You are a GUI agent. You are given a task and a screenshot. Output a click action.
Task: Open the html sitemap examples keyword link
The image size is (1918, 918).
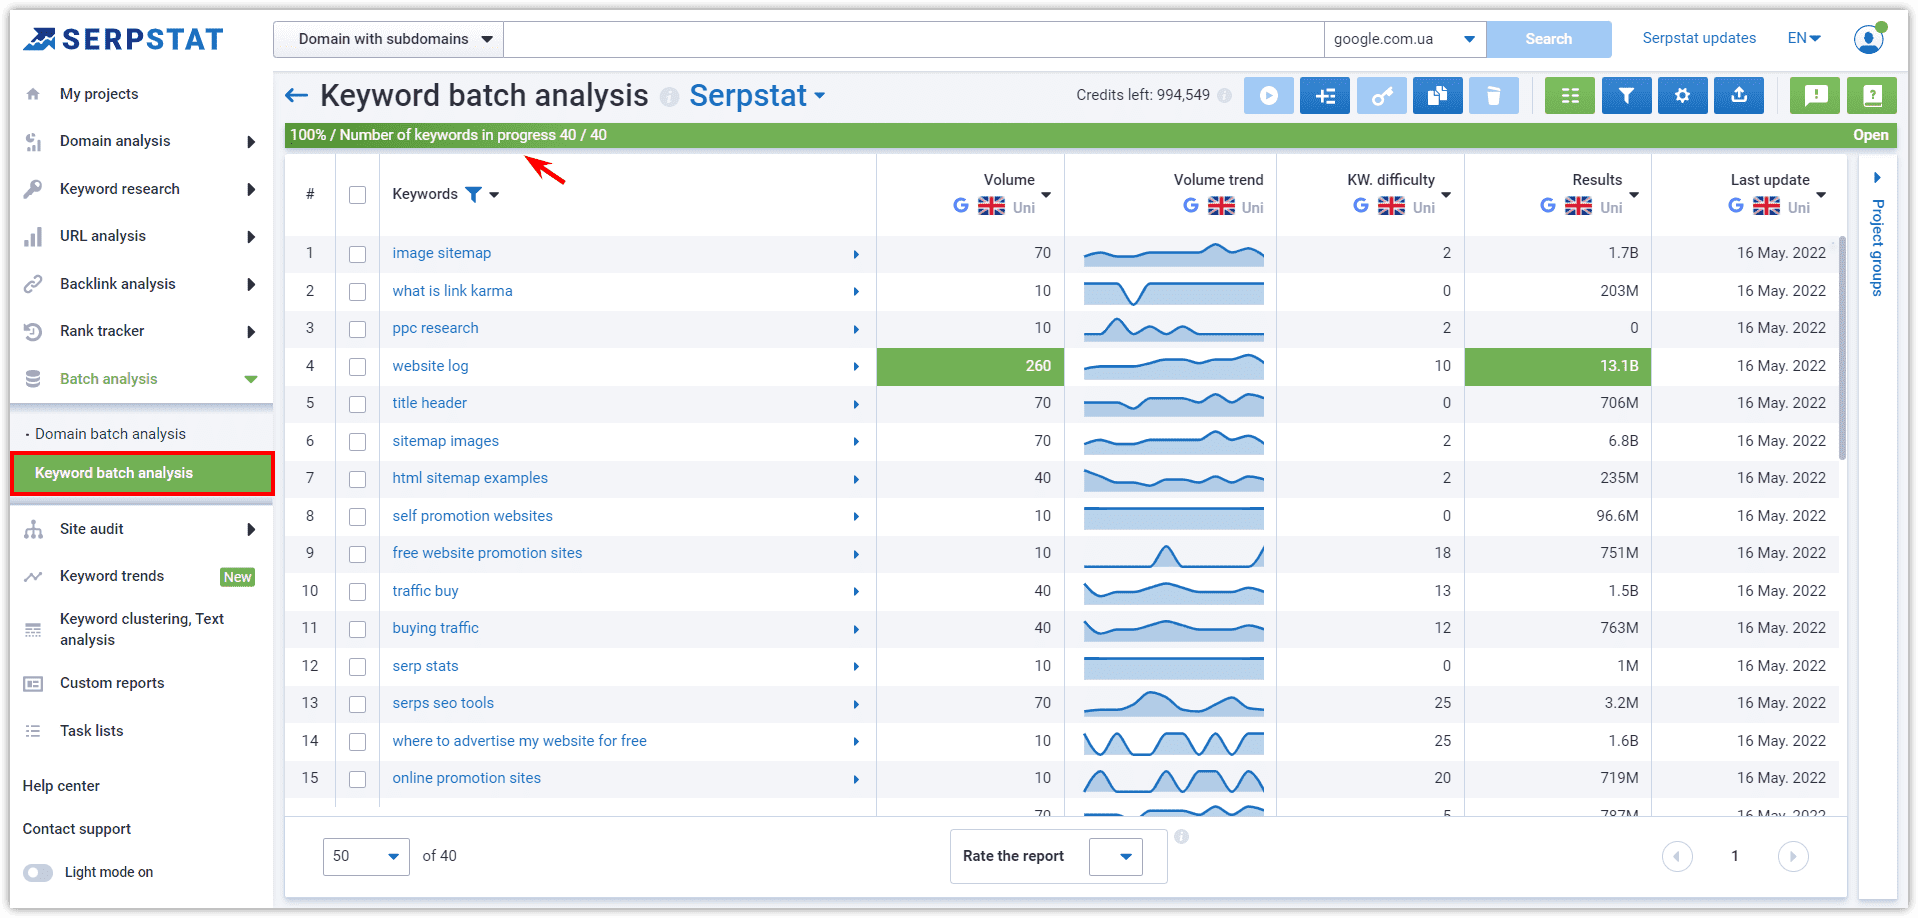click(470, 478)
